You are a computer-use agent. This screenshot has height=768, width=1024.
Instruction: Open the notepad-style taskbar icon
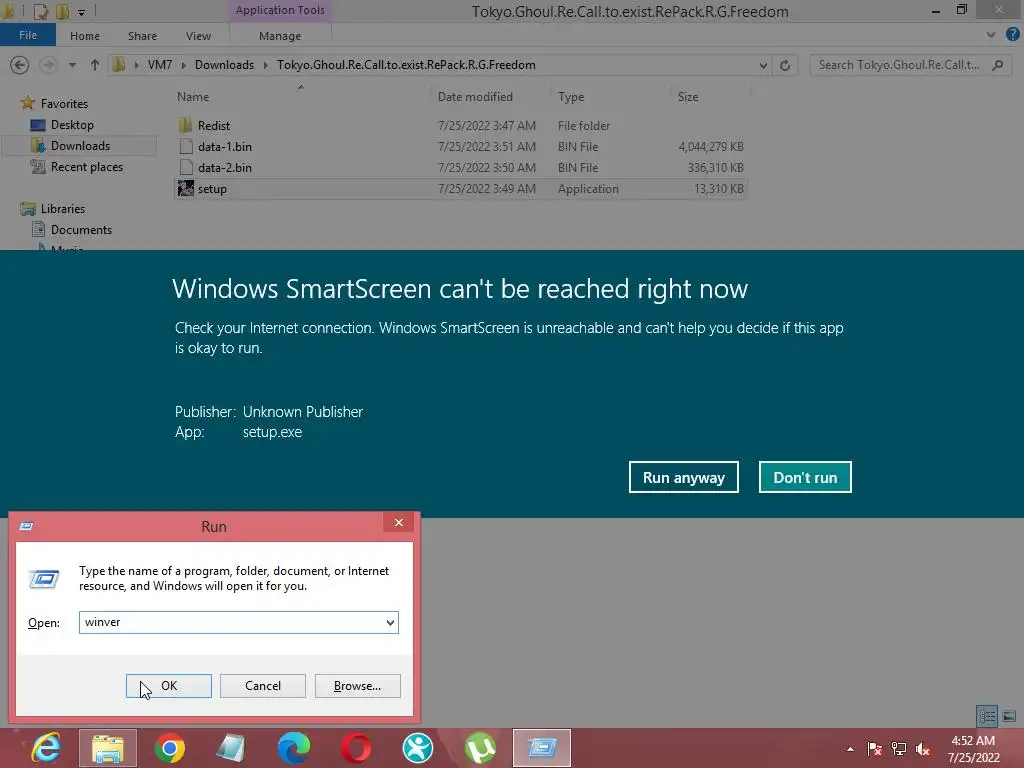click(x=231, y=748)
